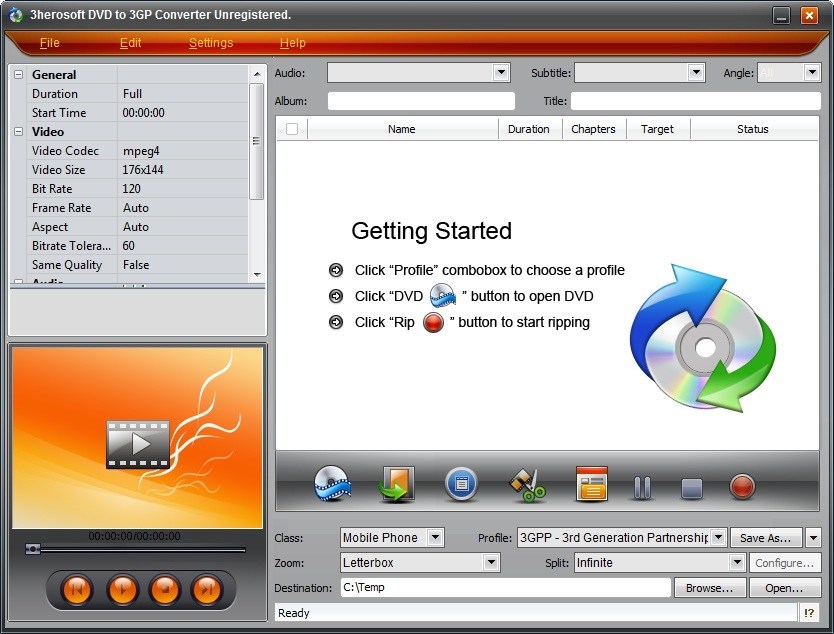Expand the Zoom dropdown set to Letterbox
This screenshot has height=634, width=834.
[491, 563]
